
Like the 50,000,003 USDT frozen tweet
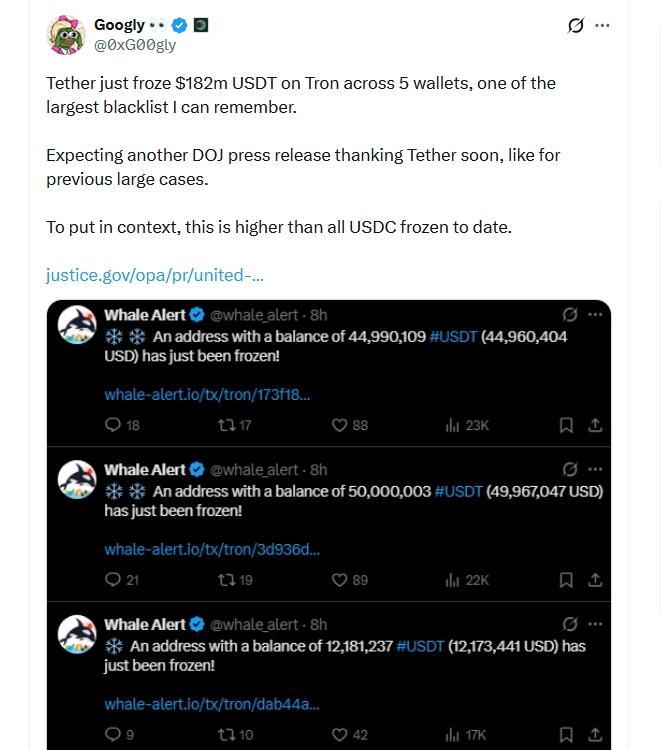coord(340,580)
